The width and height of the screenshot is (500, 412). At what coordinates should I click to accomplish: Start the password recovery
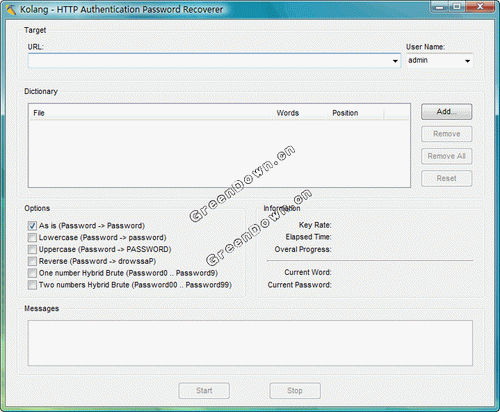click(x=204, y=391)
